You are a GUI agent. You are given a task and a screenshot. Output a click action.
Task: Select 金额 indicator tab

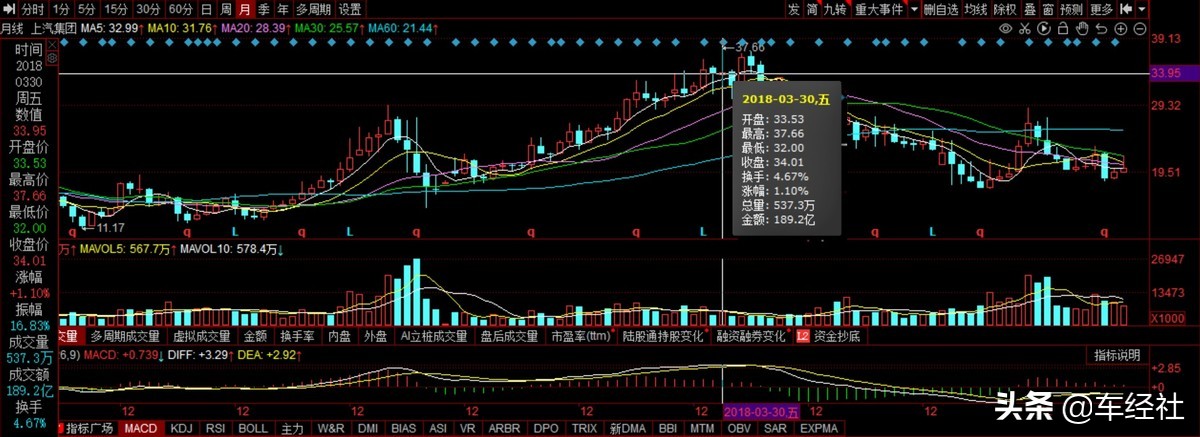[x=254, y=337]
